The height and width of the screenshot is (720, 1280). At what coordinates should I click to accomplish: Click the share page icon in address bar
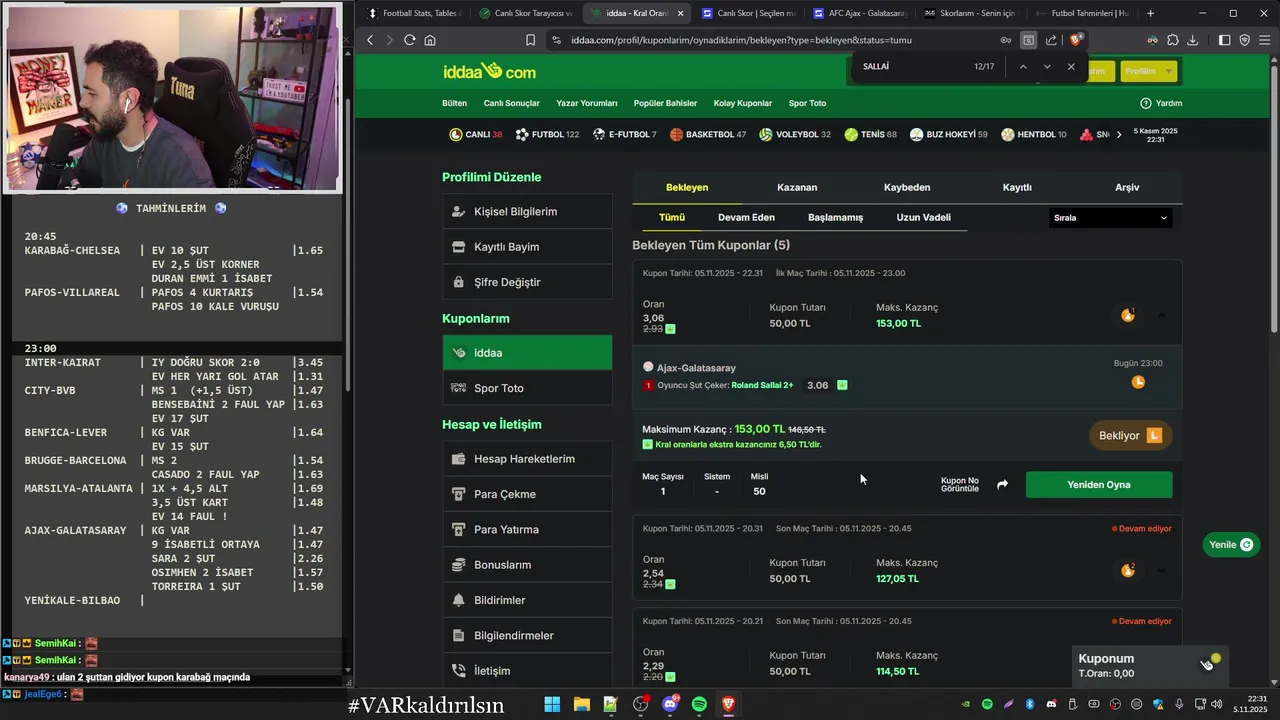click(1051, 40)
